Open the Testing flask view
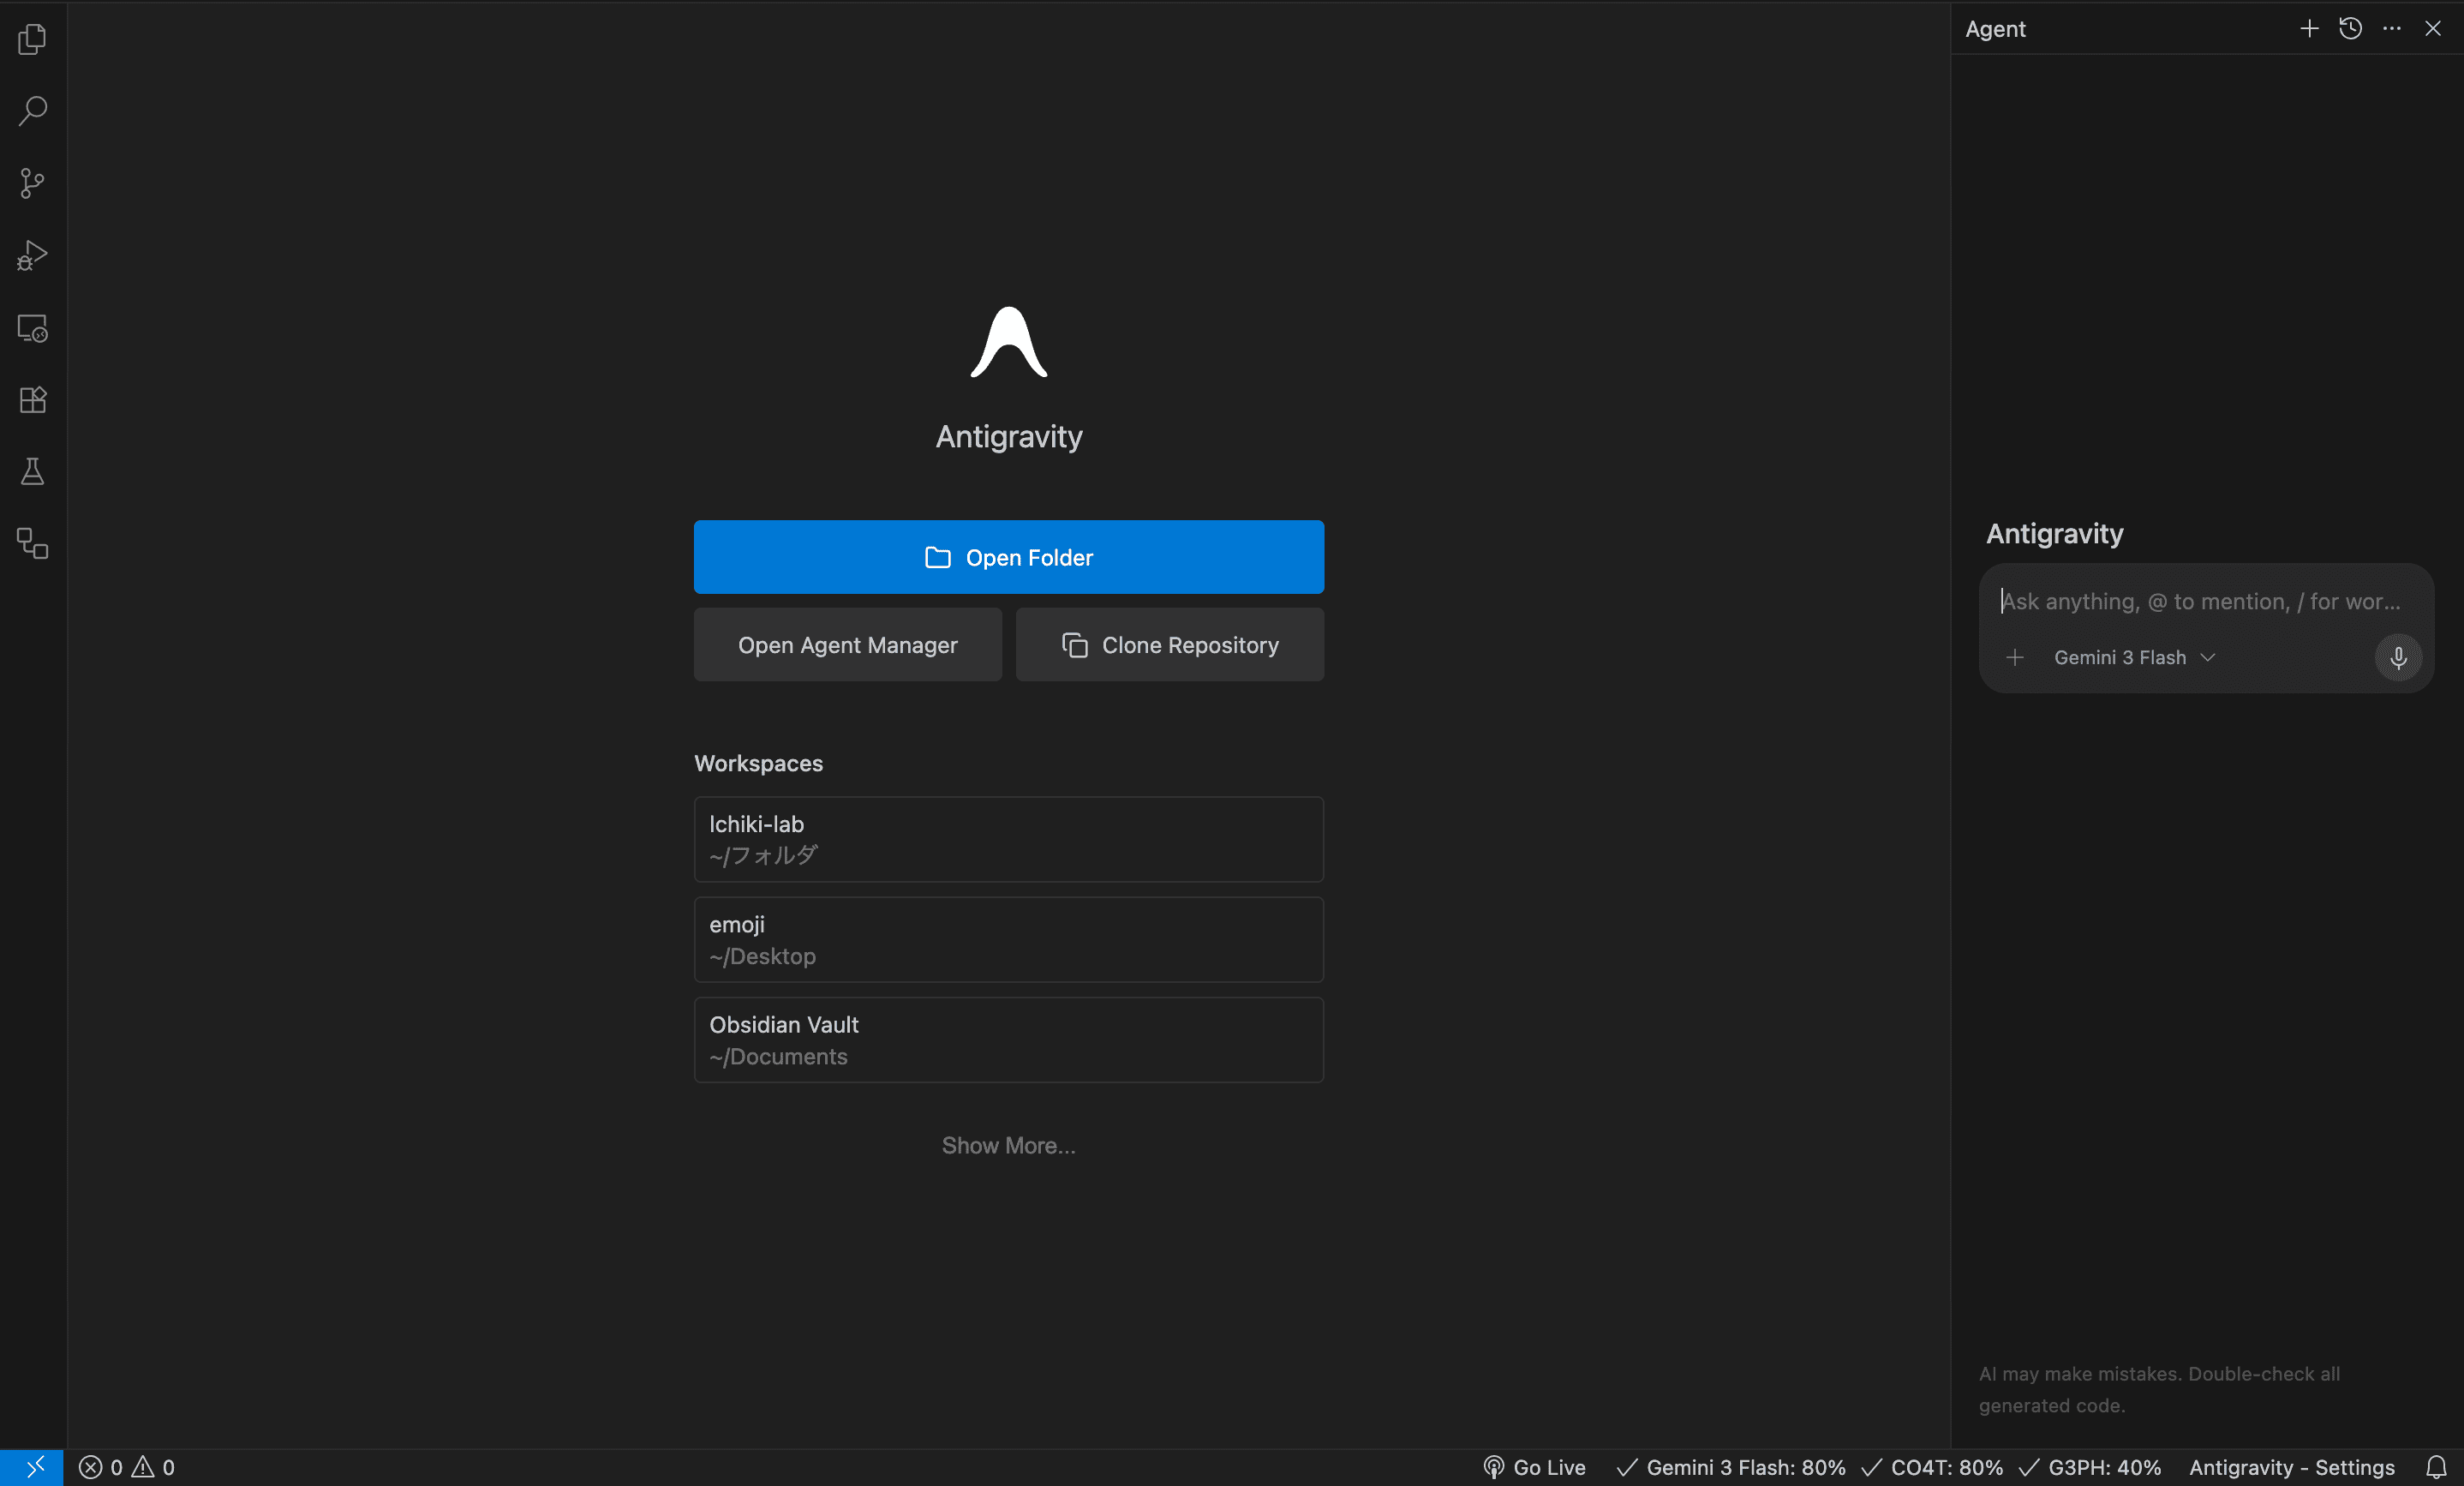2464x1486 pixels. pos(33,472)
